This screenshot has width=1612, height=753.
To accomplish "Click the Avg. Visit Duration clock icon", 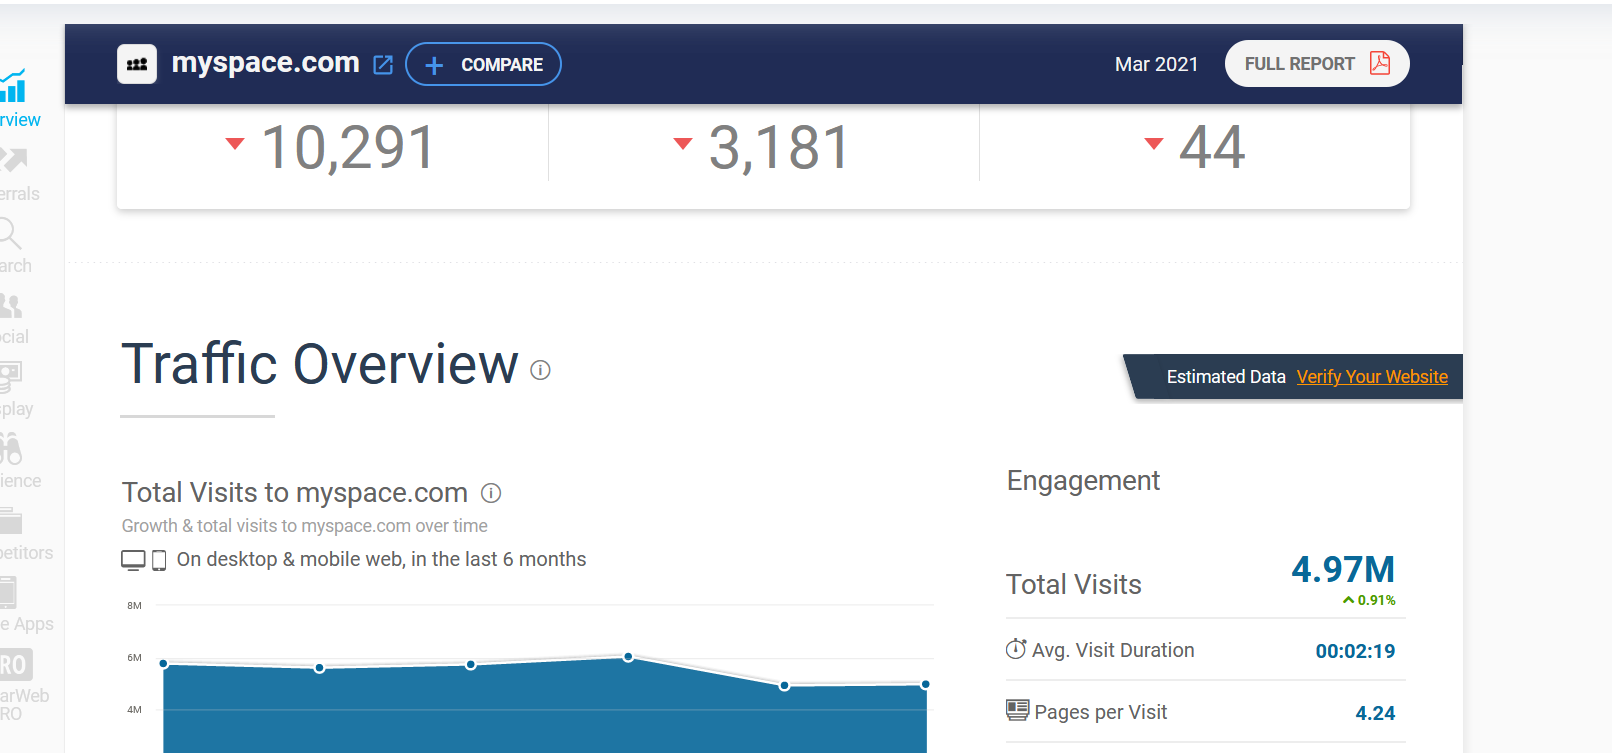I will pyautogui.click(x=1016, y=649).
